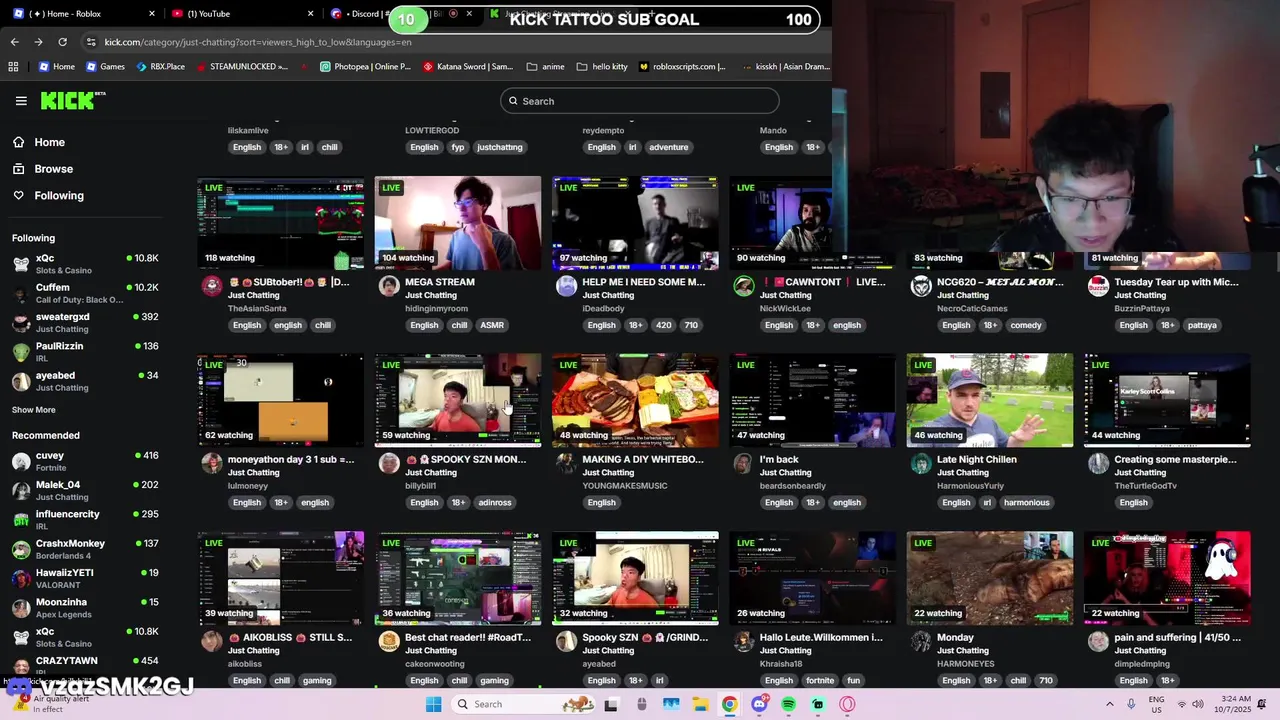Open the YOUNGMAKESMUSIC channel name
Screen dimensions: 1280x720
click(x=625, y=486)
